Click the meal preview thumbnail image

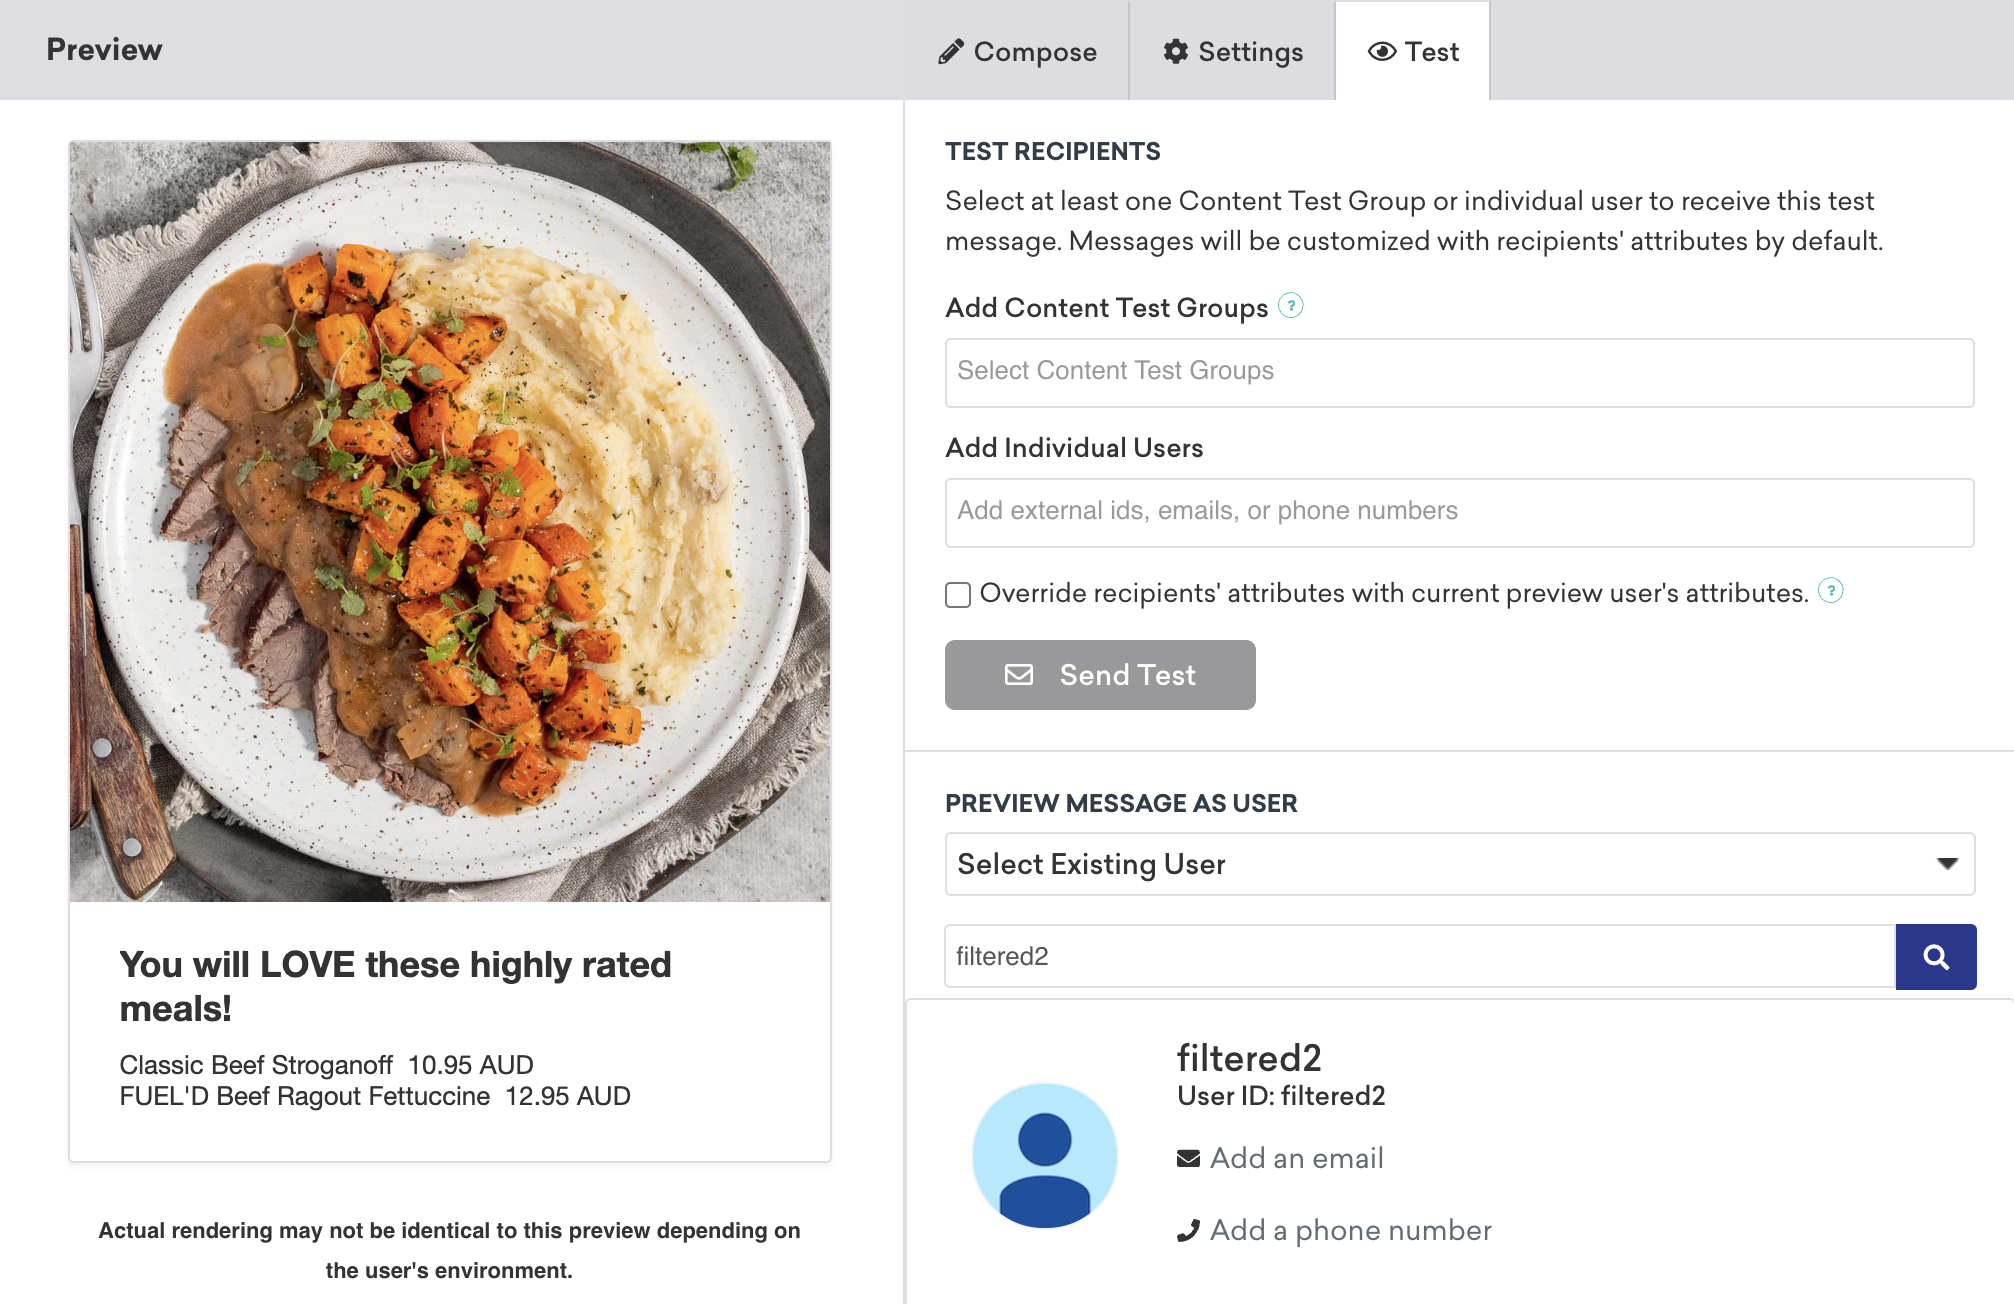point(451,523)
